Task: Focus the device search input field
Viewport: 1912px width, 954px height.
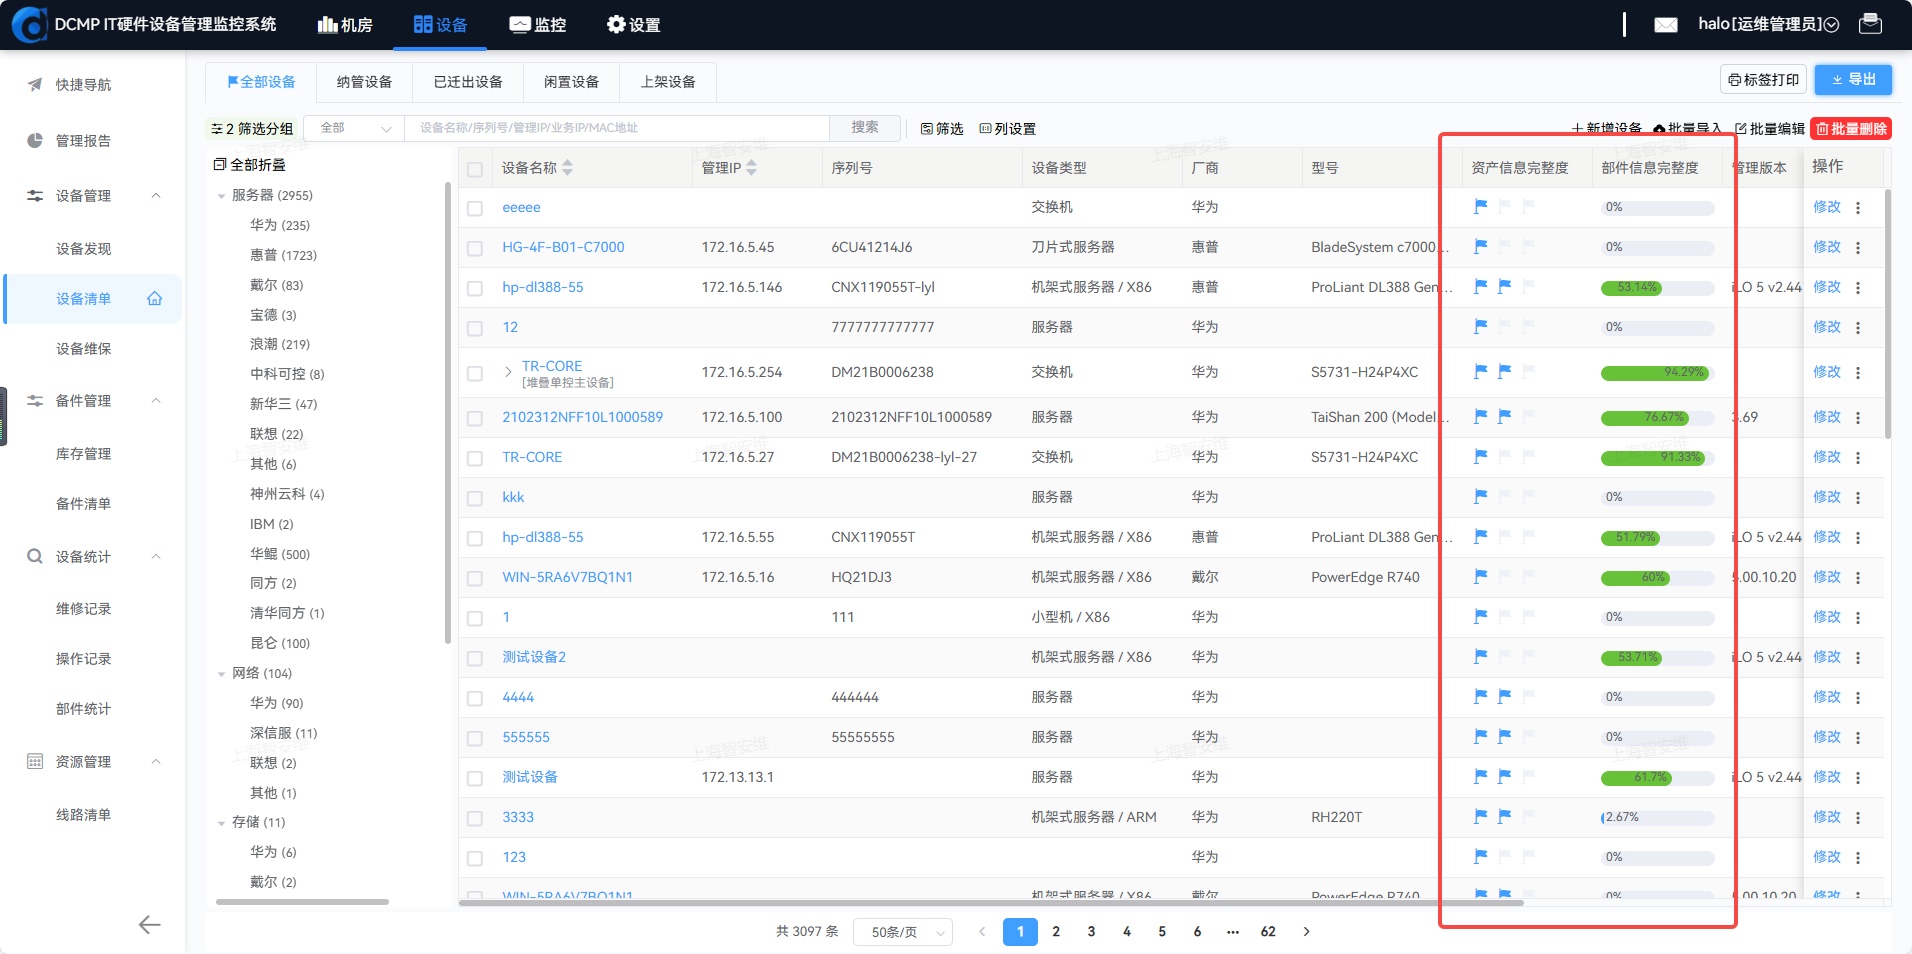Action: coord(617,128)
